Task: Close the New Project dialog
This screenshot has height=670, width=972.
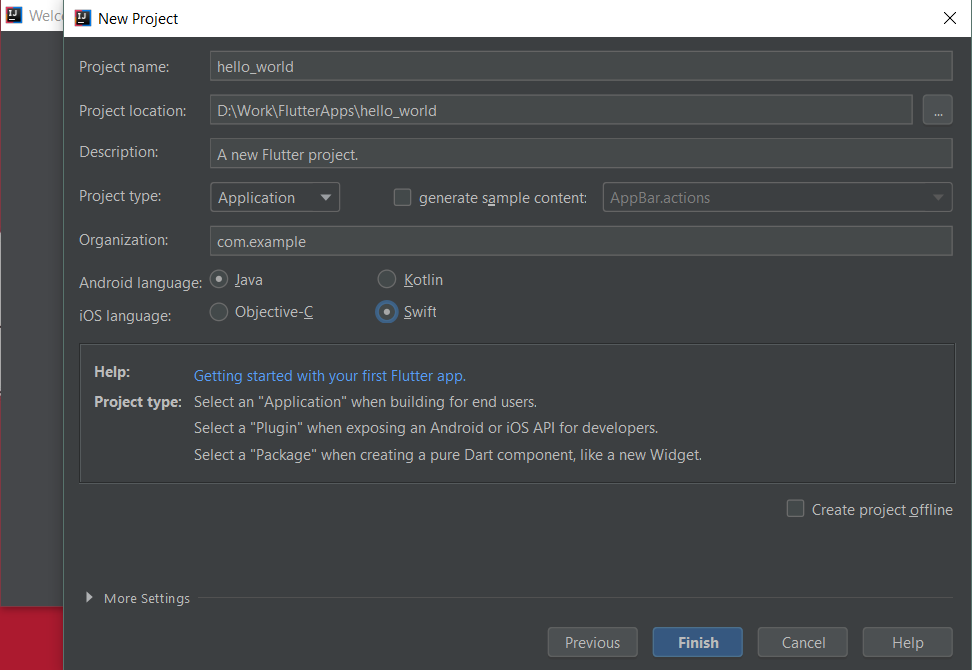Action: point(949,18)
